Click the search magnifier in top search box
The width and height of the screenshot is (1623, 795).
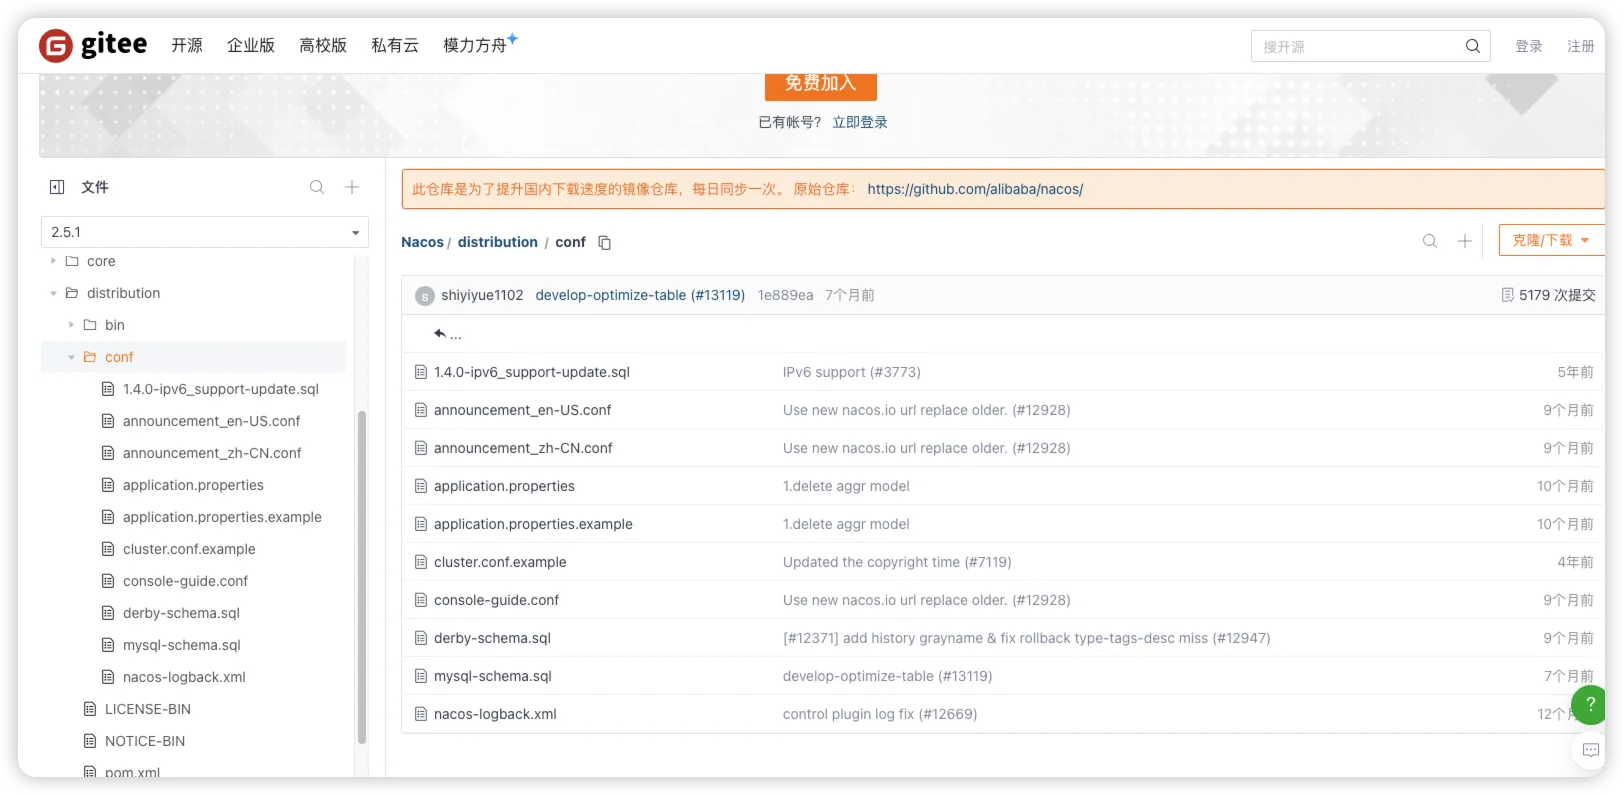(1472, 46)
